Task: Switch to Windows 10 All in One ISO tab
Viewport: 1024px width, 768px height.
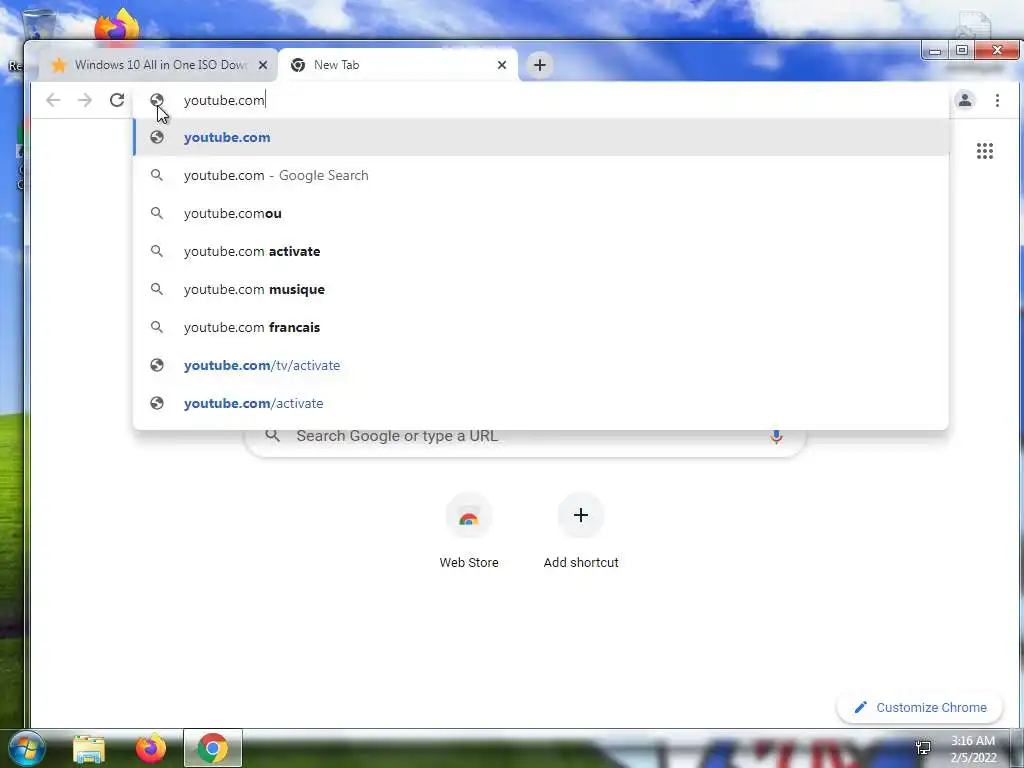Action: [158, 65]
